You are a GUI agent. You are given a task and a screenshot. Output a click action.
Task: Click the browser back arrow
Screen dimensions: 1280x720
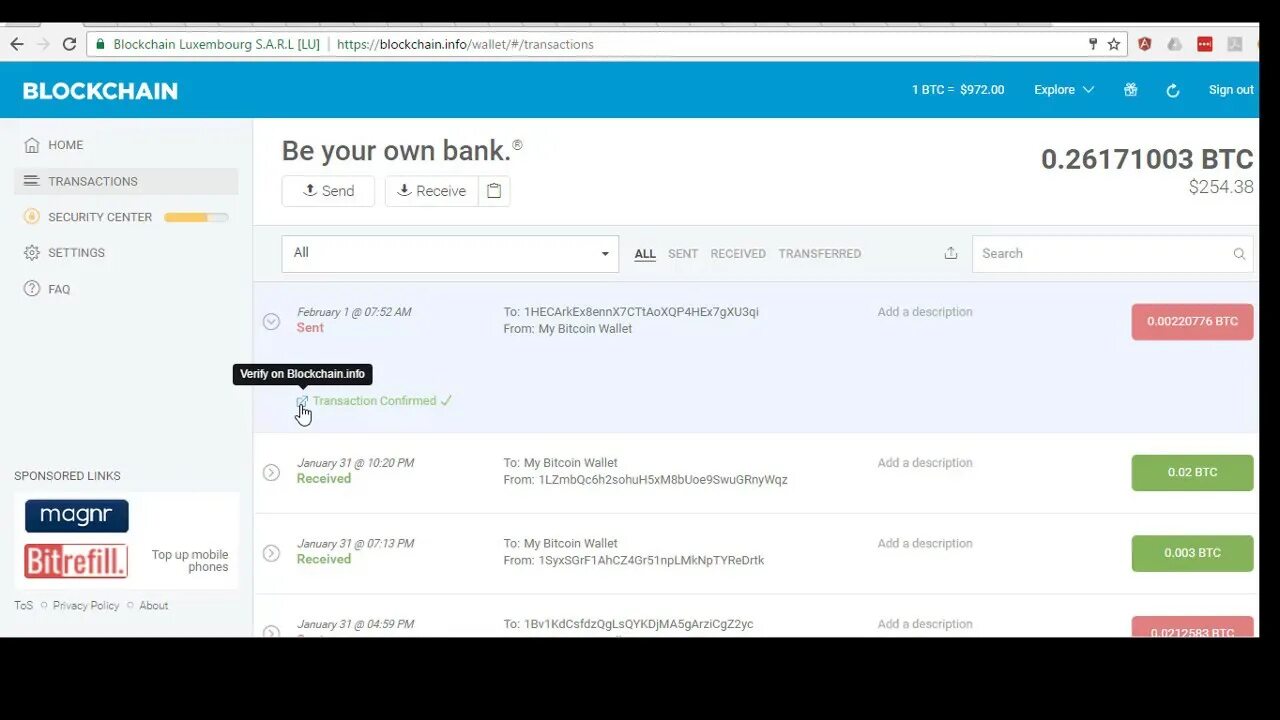point(17,44)
